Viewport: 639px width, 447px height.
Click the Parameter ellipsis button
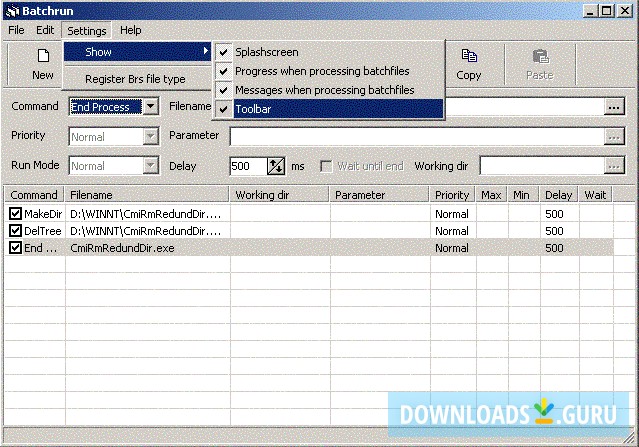pyautogui.click(x=614, y=137)
